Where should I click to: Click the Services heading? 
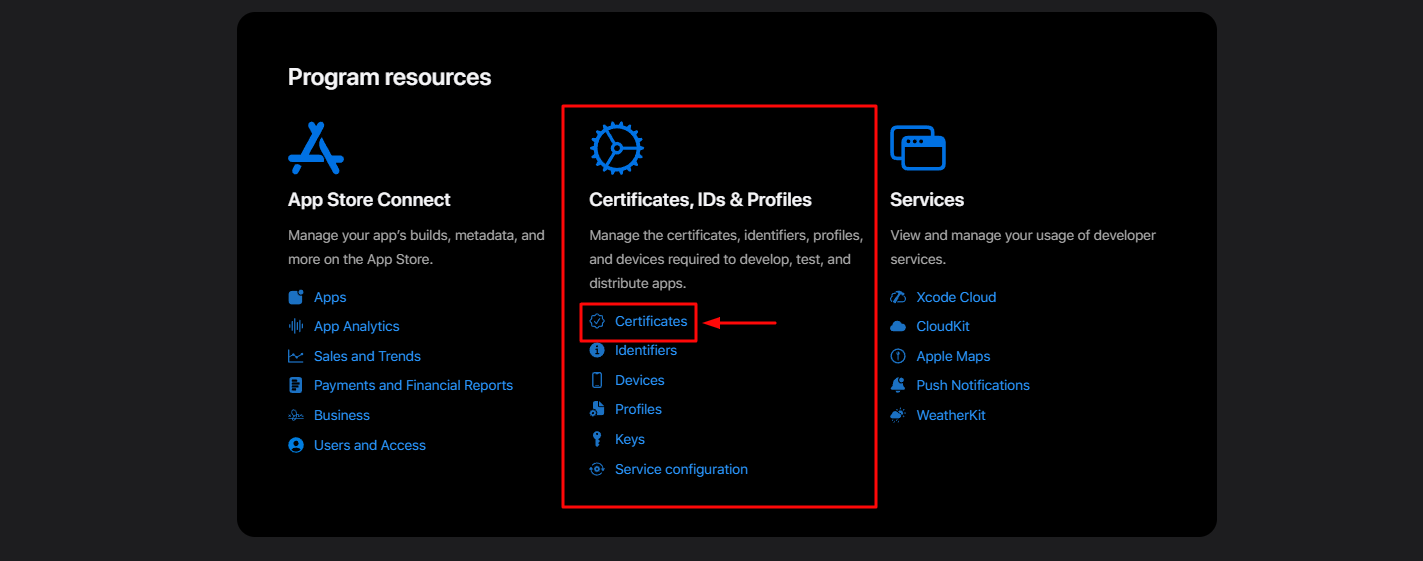click(927, 200)
